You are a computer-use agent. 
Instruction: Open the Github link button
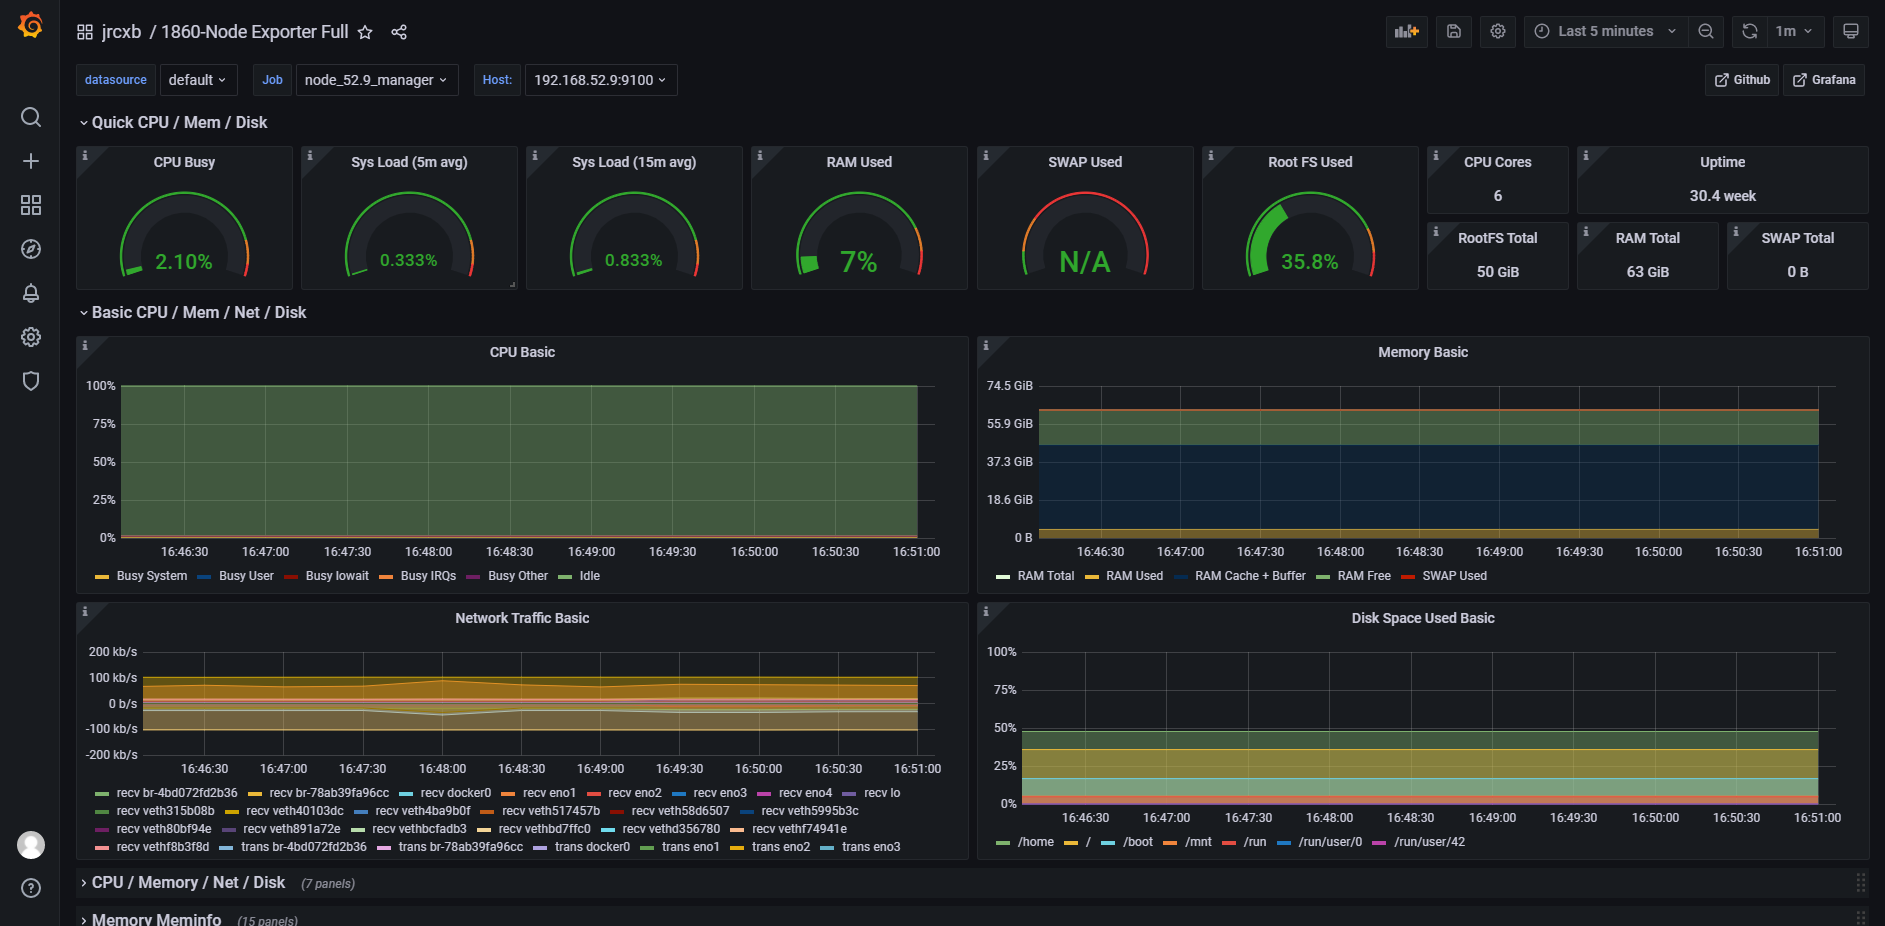pos(1742,80)
